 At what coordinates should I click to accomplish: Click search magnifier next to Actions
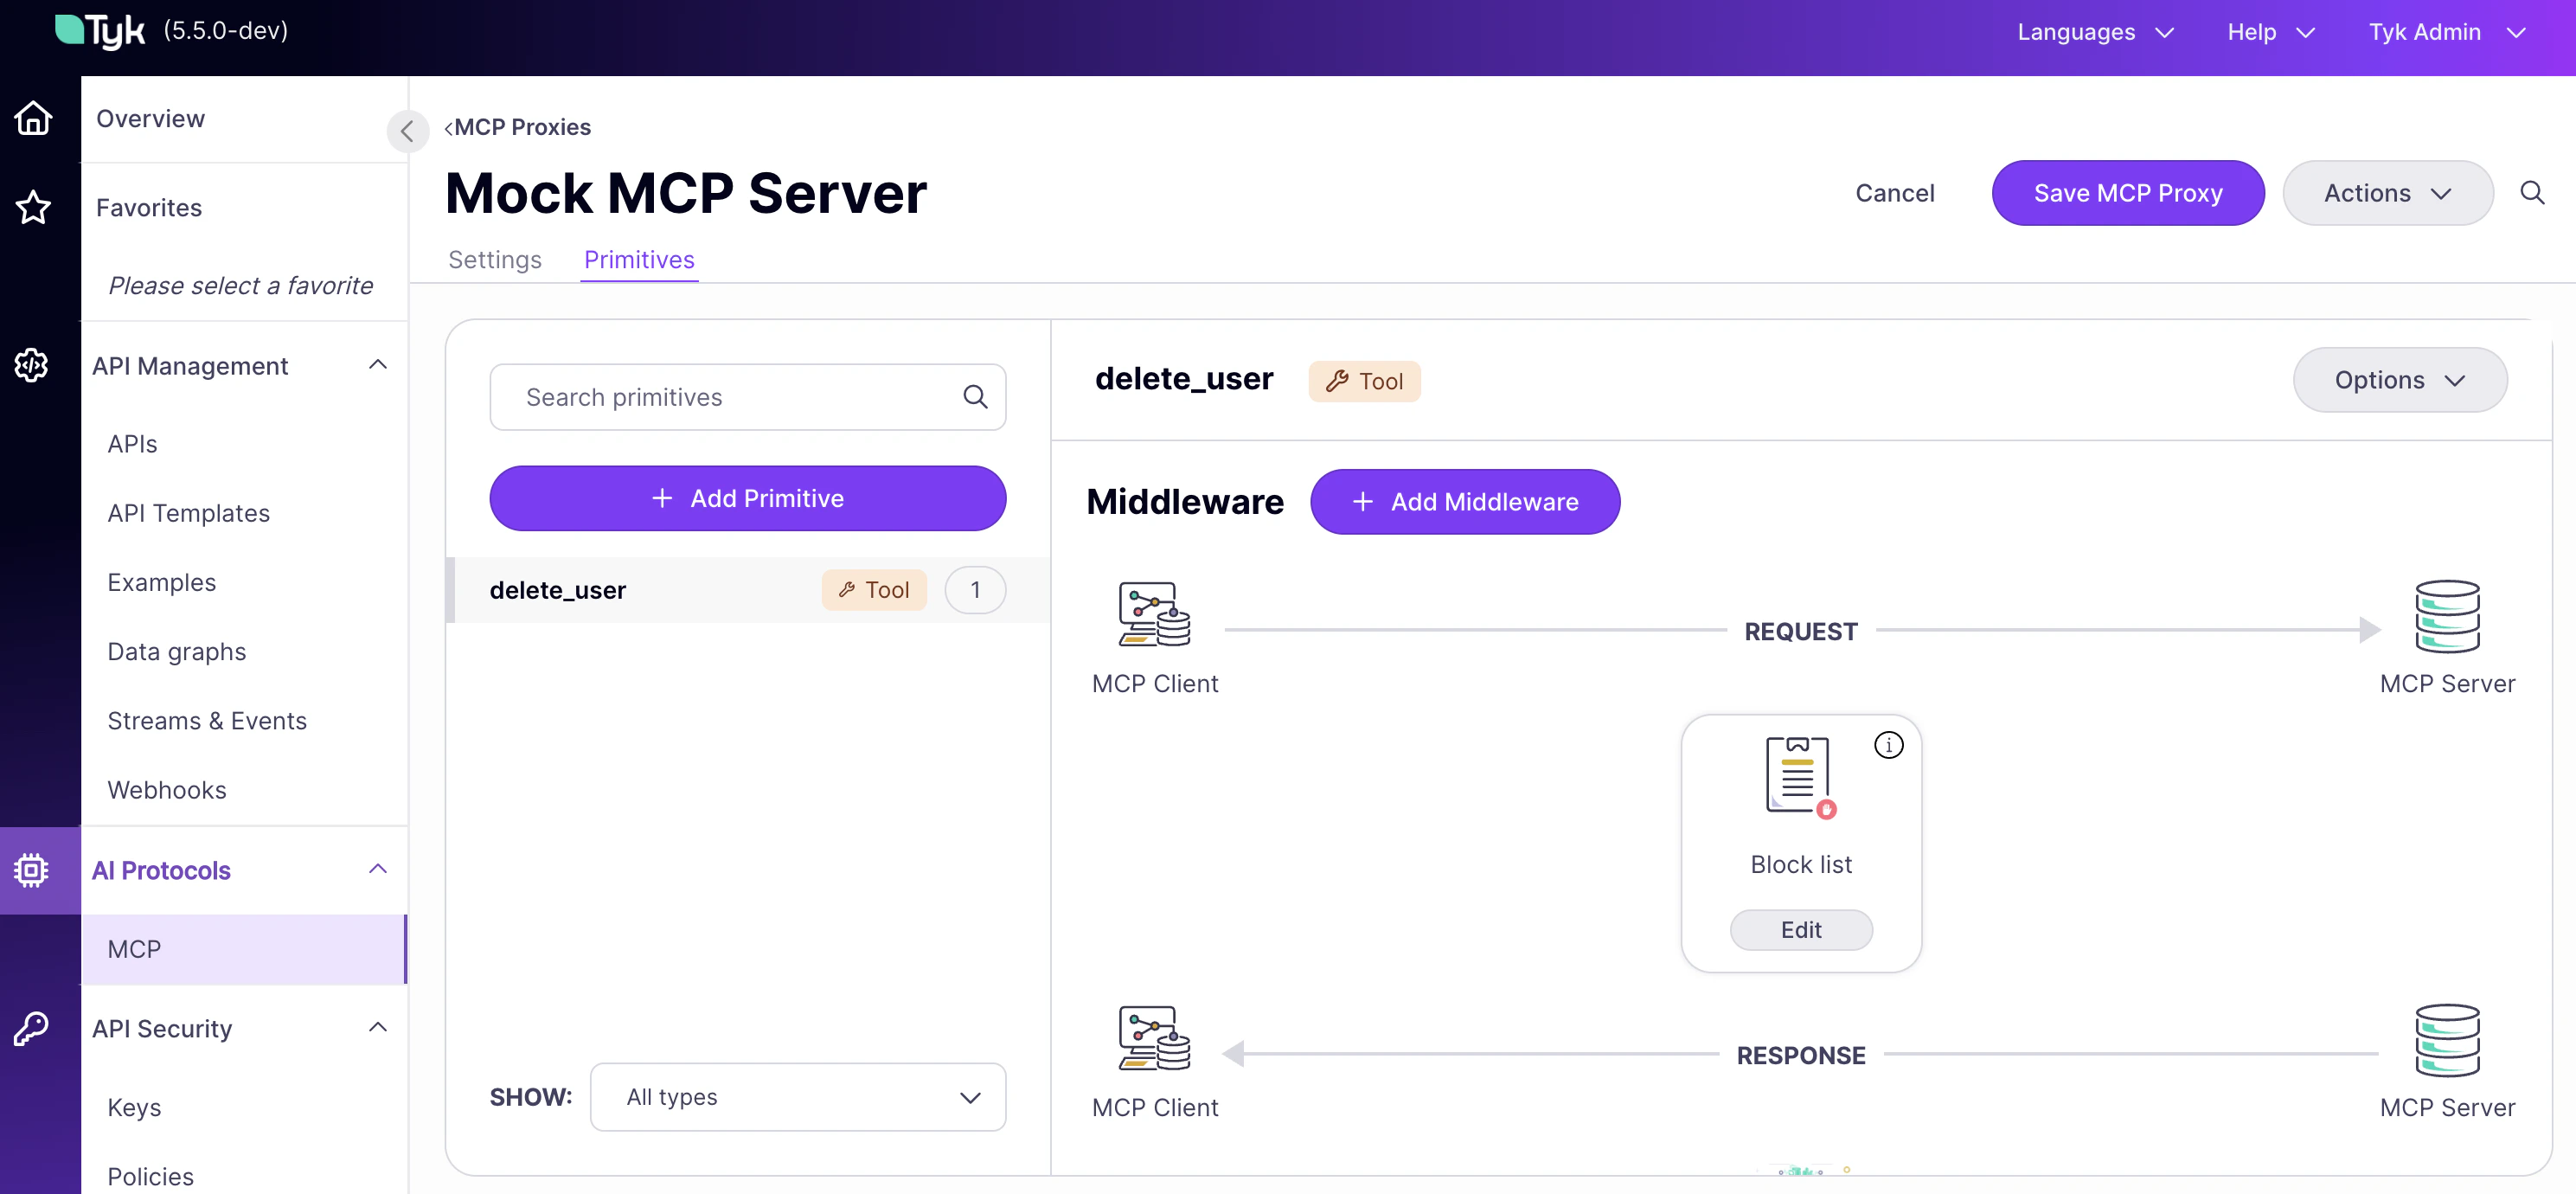2531,193
